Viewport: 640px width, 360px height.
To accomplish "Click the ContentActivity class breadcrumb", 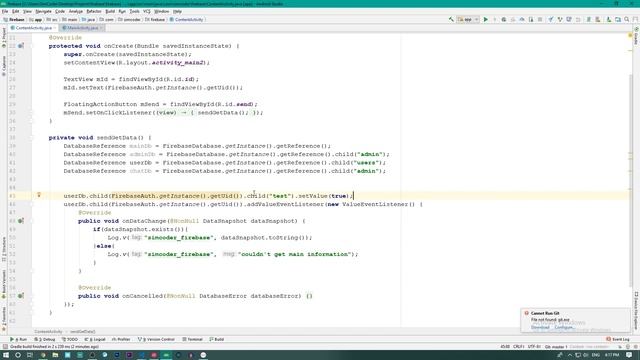I will [187, 19].
